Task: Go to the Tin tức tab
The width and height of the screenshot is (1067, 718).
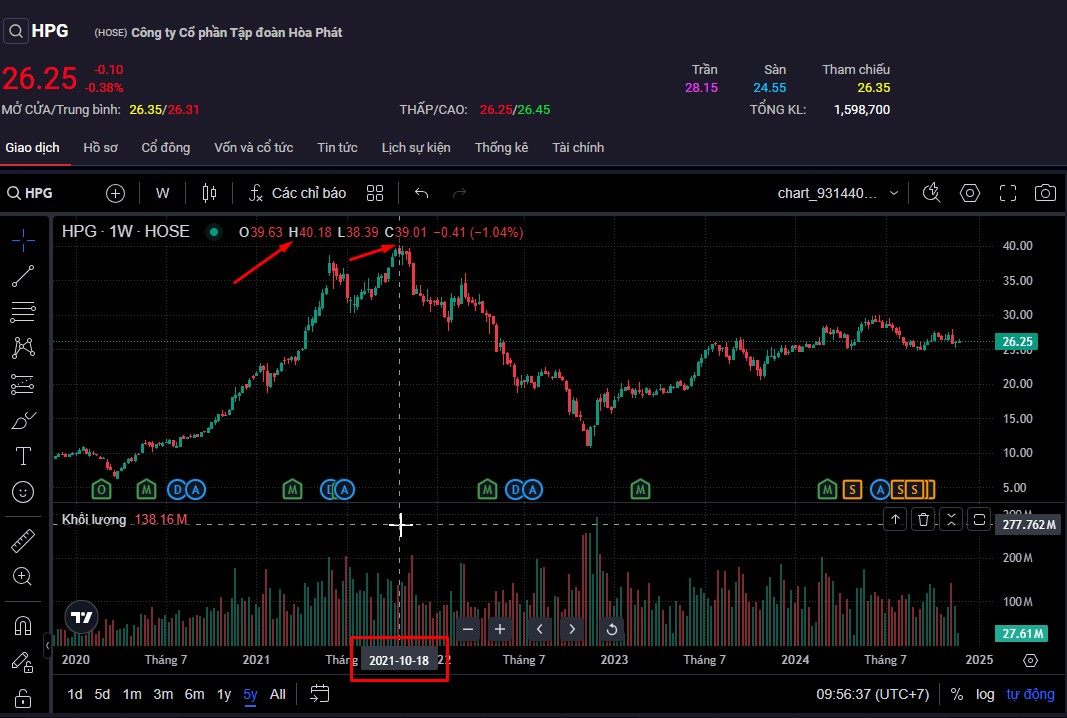Action: click(x=338, y=148)
